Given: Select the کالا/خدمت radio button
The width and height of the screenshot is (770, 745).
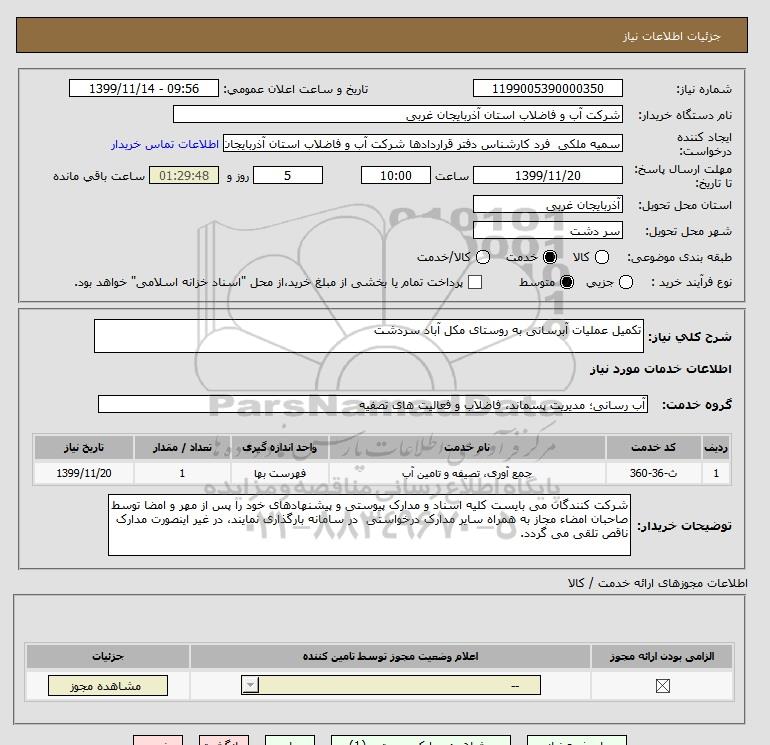Looking at the screenshot, I should click(483, 257).
